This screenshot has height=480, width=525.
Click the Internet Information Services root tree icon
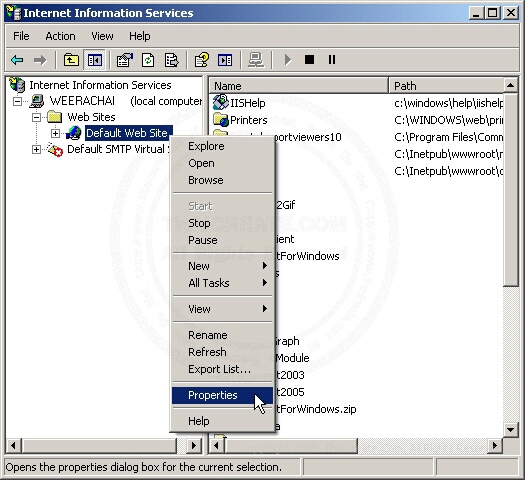point(17,85)
